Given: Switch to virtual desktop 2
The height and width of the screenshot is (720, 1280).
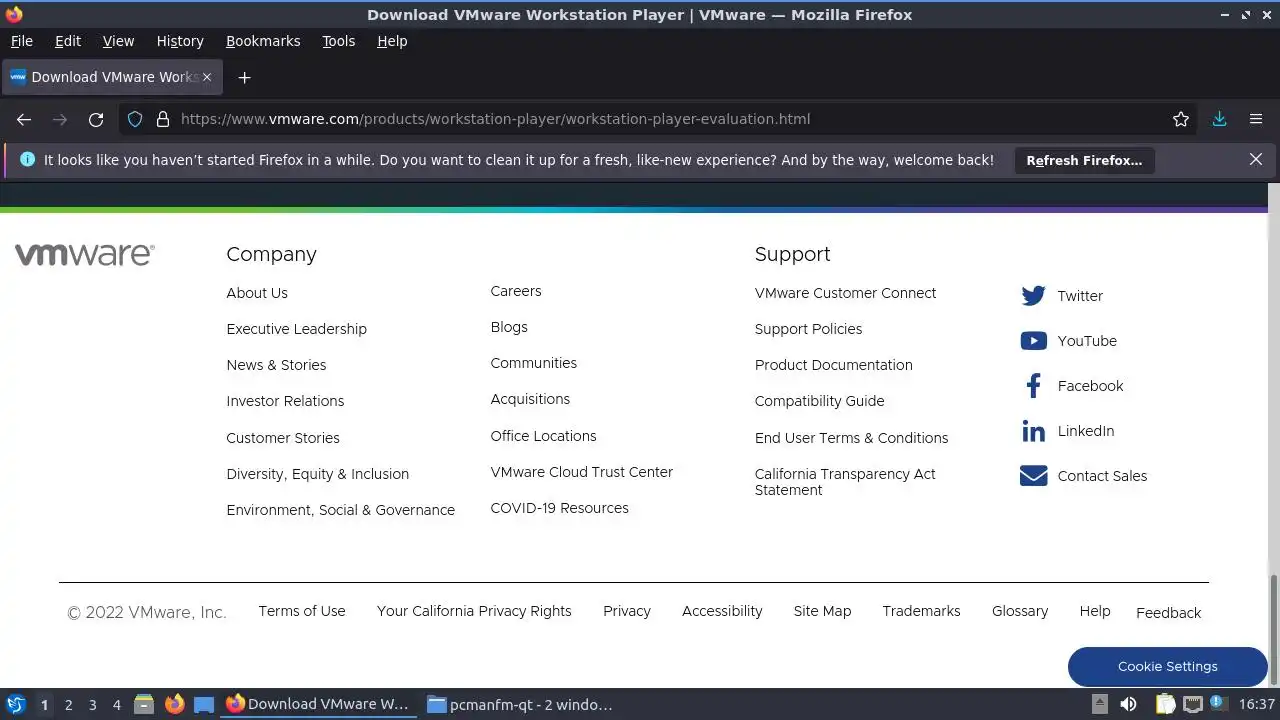Looking at the screenshot, I should pyautogui.click(x=68, y=705).
